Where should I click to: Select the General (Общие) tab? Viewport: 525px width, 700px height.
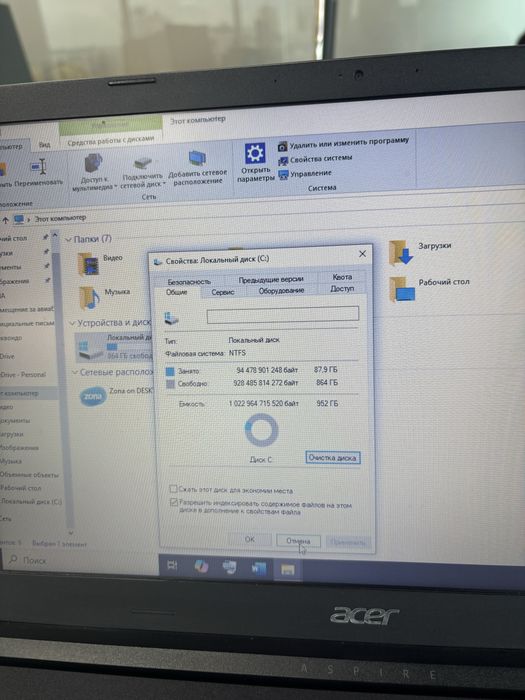point(176,292)
